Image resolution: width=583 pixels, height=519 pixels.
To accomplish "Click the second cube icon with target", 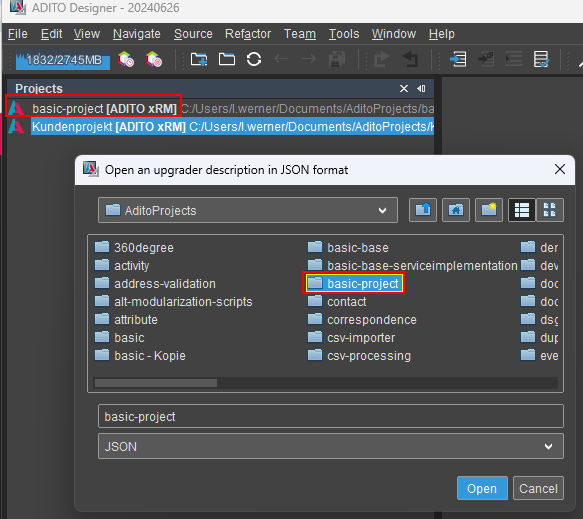I will (154, 59).
